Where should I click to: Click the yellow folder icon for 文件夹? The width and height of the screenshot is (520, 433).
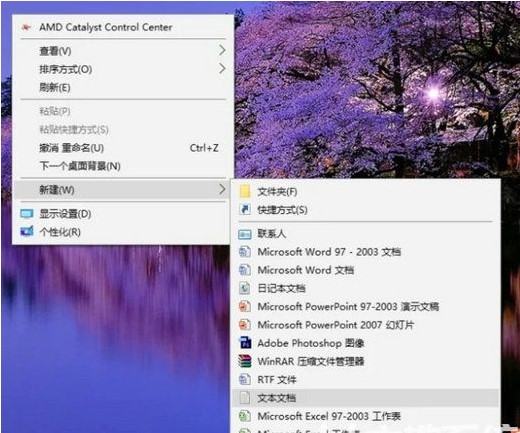tap(245, 191)
